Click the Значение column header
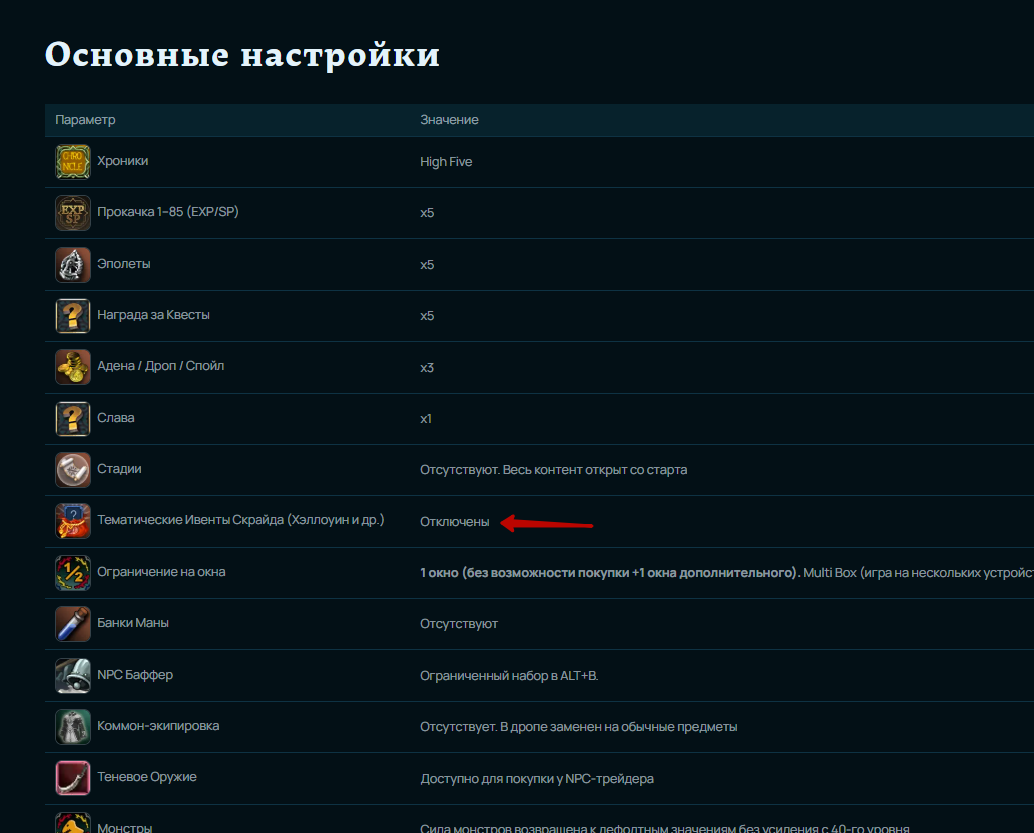This screenshot has height=833, width=1034. point(449,120)
